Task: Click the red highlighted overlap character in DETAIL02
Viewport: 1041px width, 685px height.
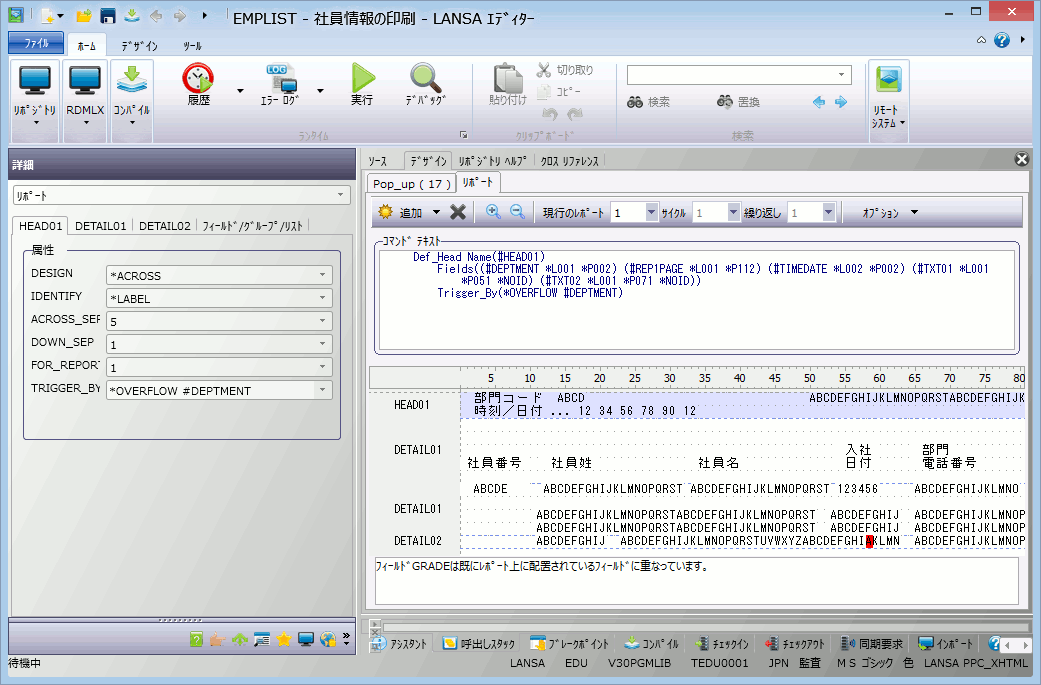Action: click(870, 541)
